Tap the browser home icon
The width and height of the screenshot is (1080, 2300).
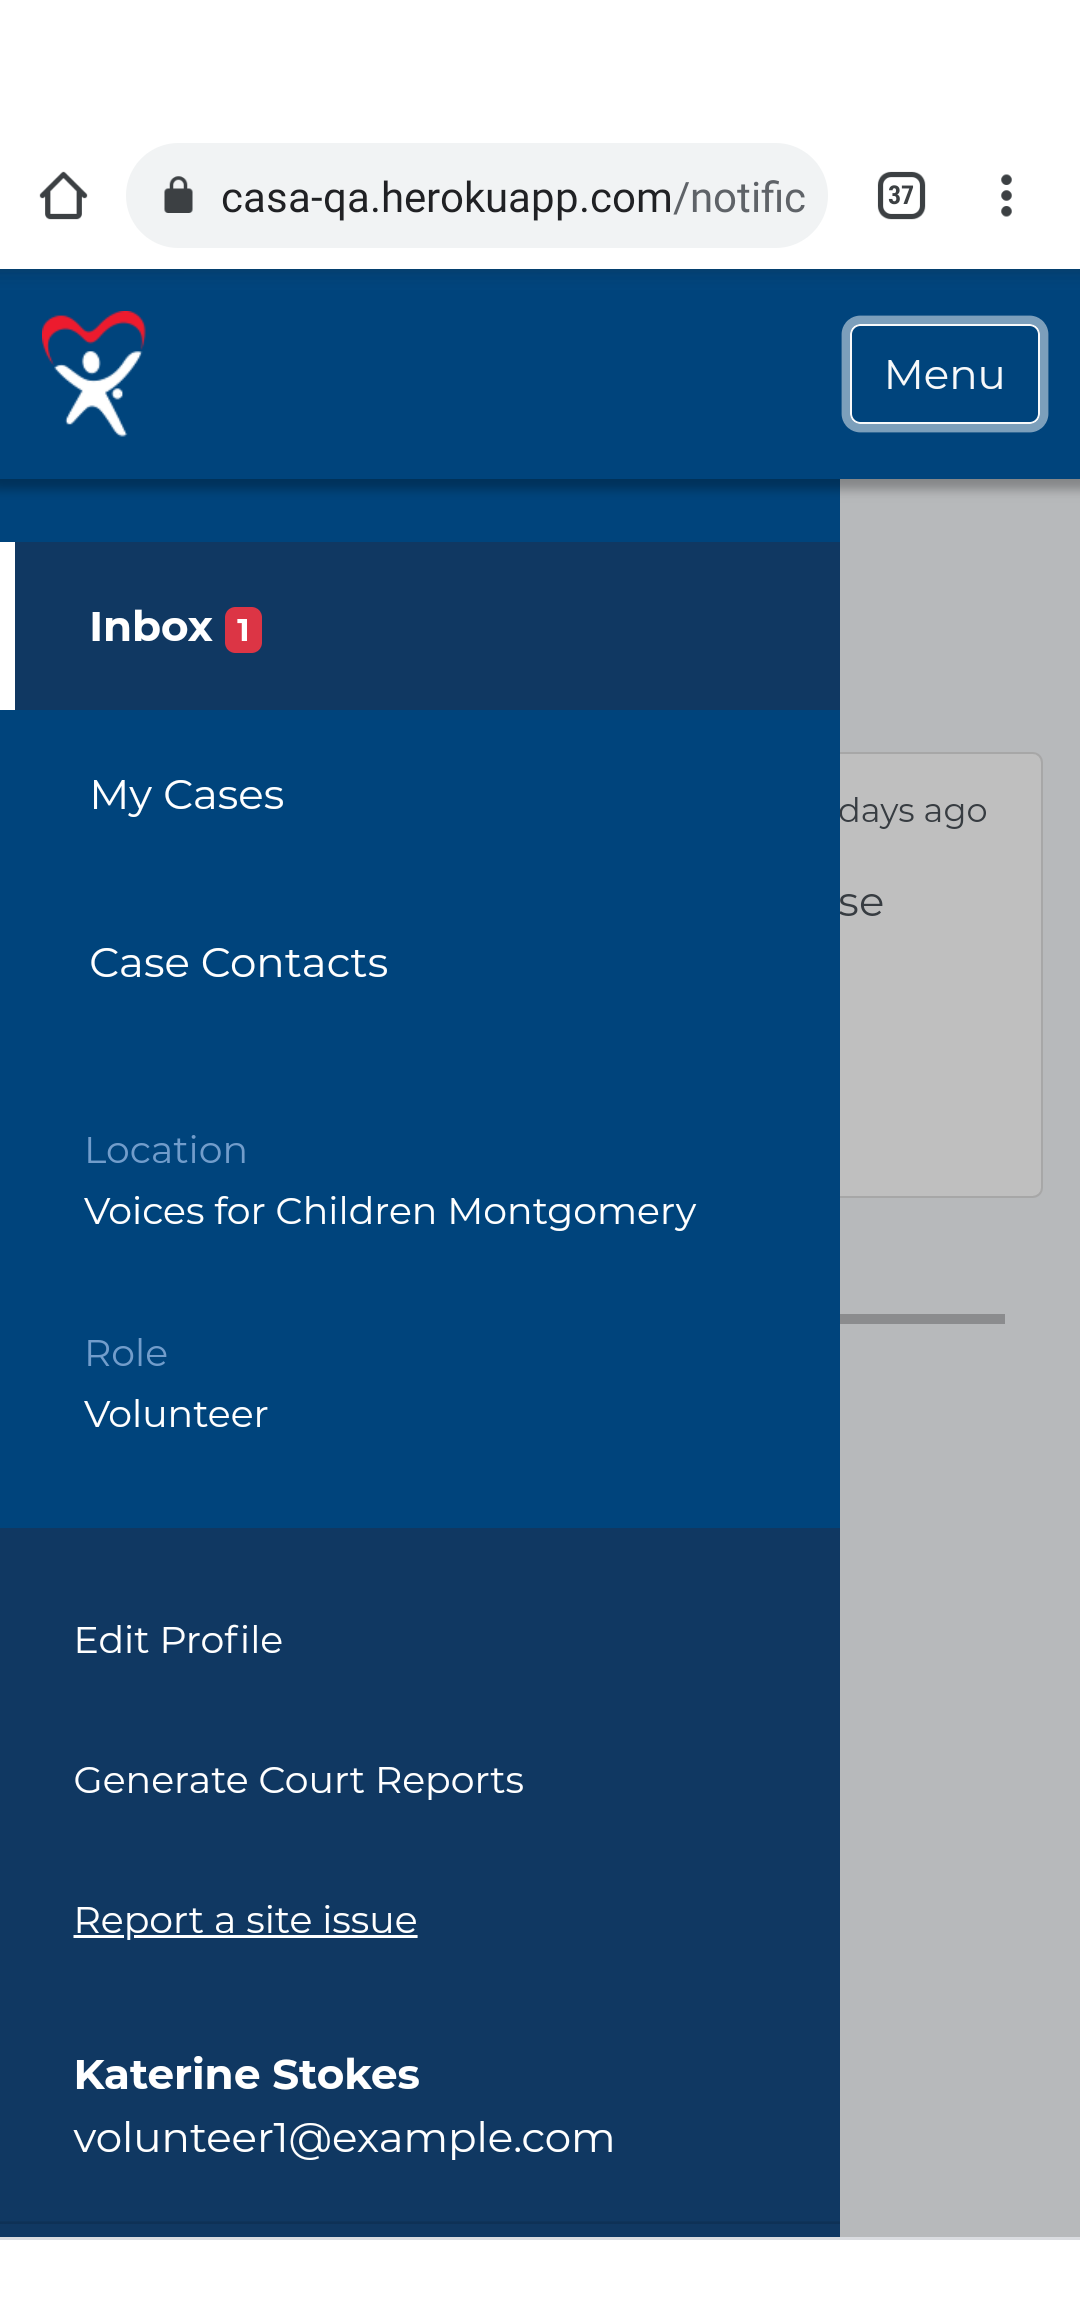point(63,196)
